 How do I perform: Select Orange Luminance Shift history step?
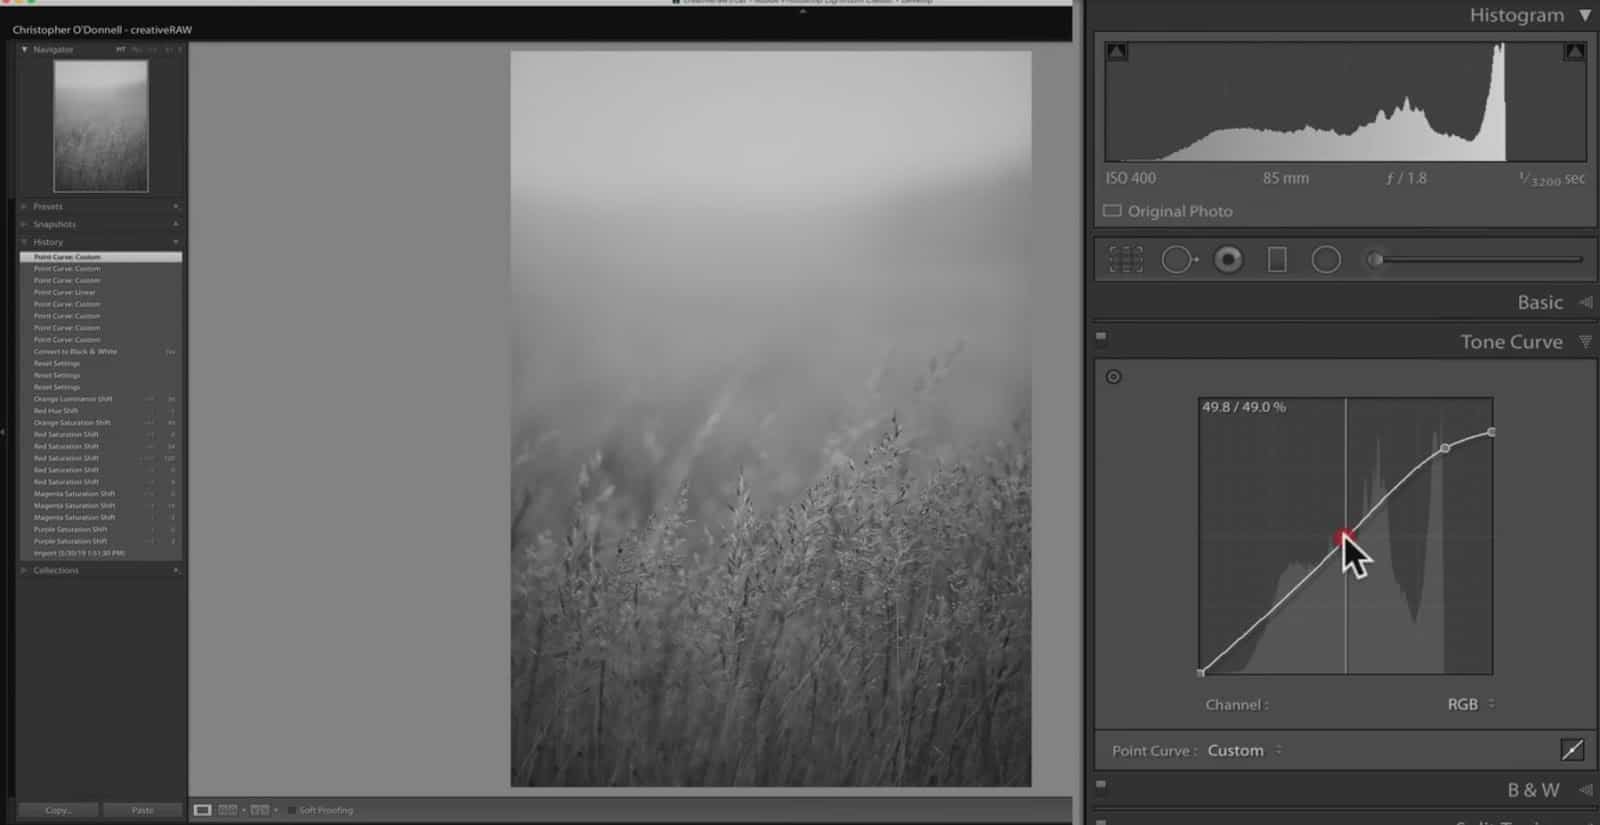(101, 399)
